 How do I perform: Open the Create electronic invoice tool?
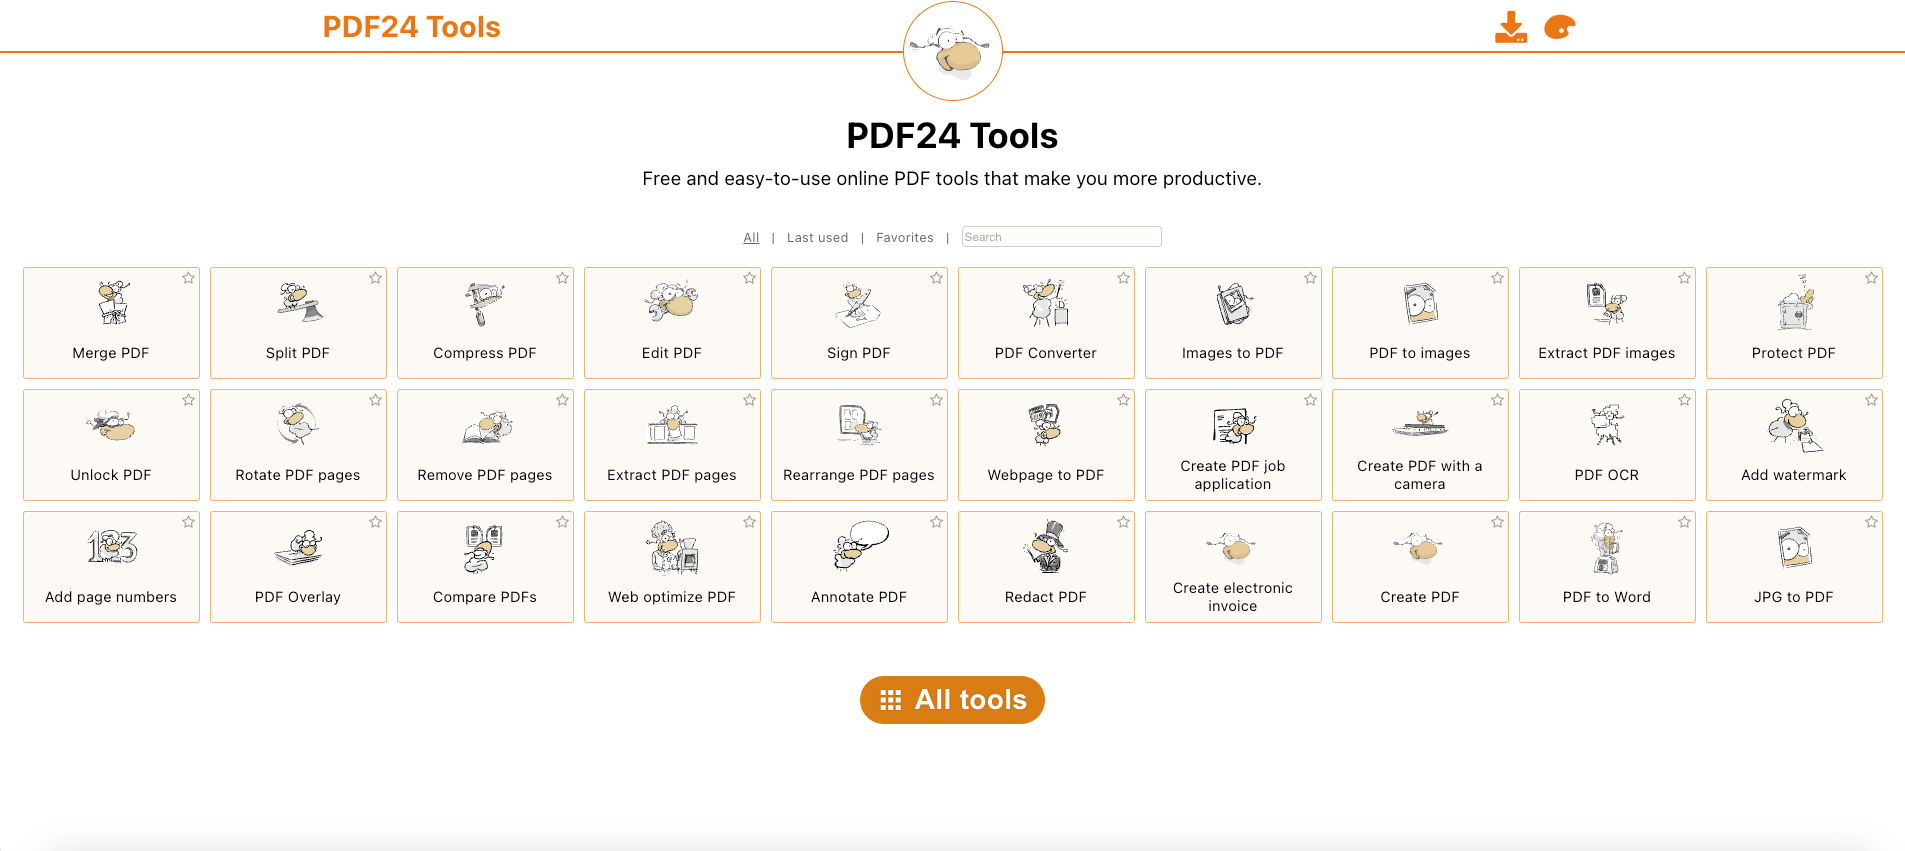(1233, 567)
